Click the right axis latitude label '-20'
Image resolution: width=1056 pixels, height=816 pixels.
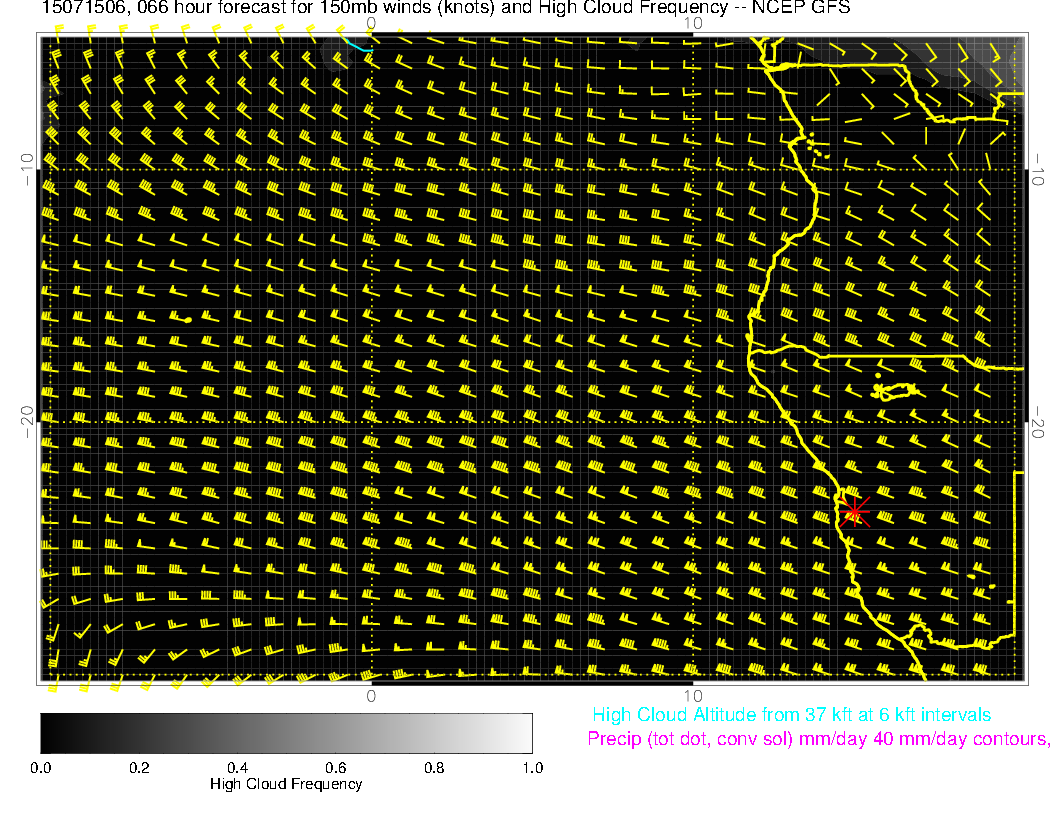(x=1040, y=422)
